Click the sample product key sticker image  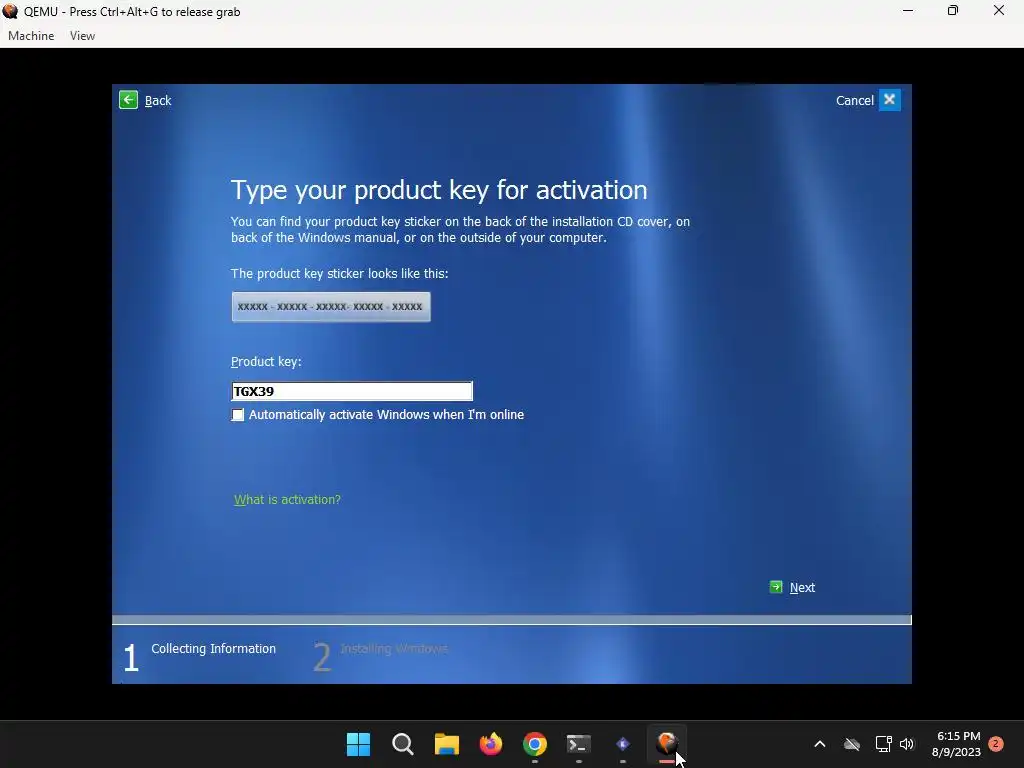(331, 307)
